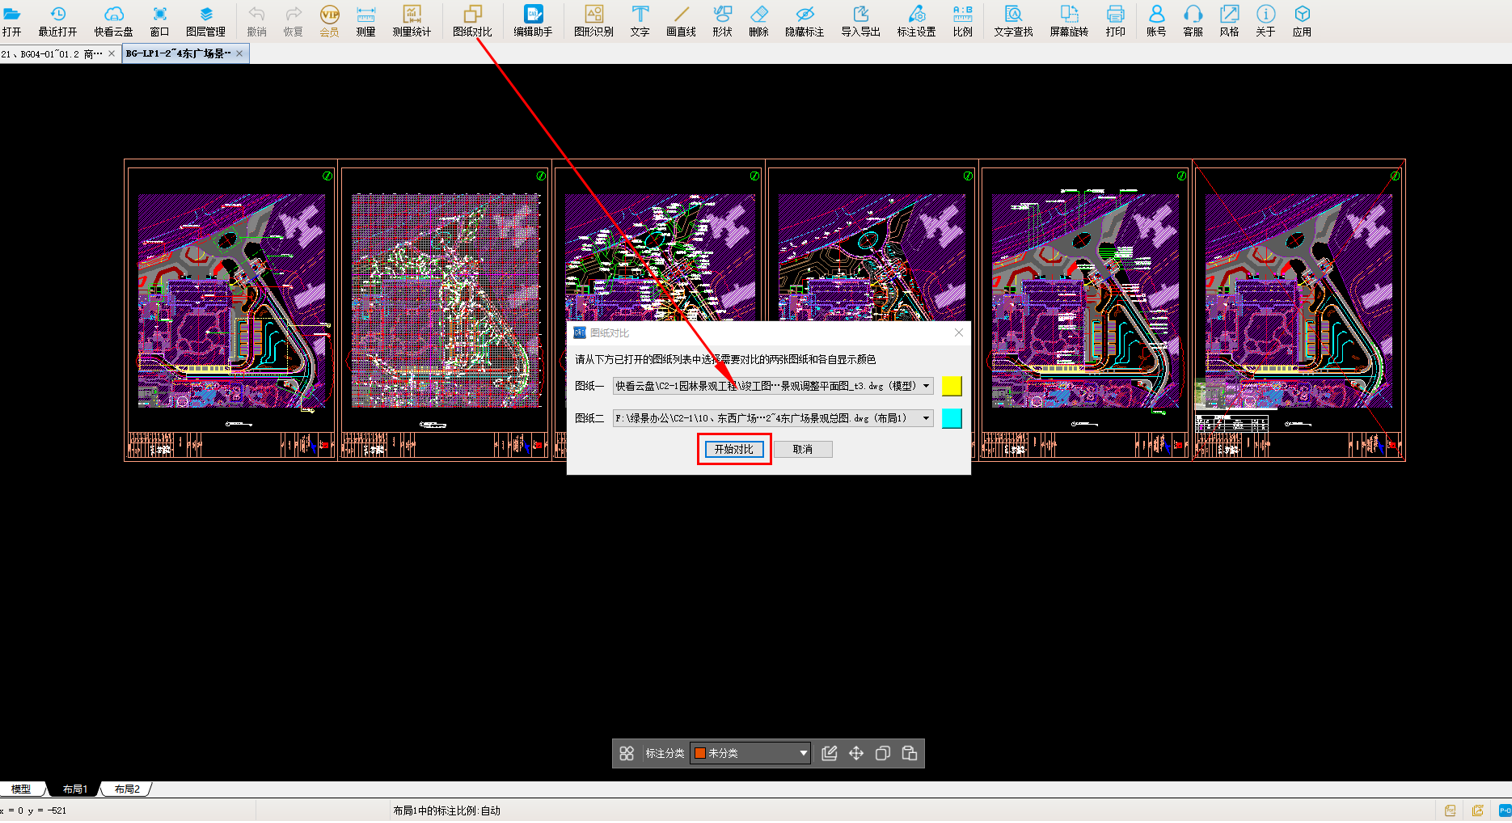Open 图层管理 layer manager
Screen dimensions: 1512x823
(205, 20)
